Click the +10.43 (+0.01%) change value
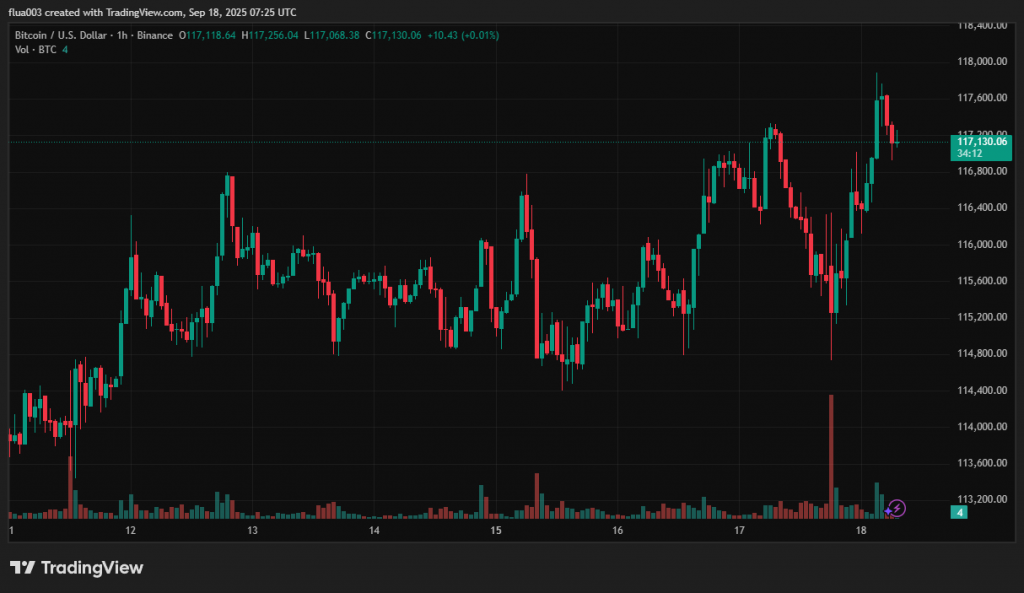 coord(463,35)
